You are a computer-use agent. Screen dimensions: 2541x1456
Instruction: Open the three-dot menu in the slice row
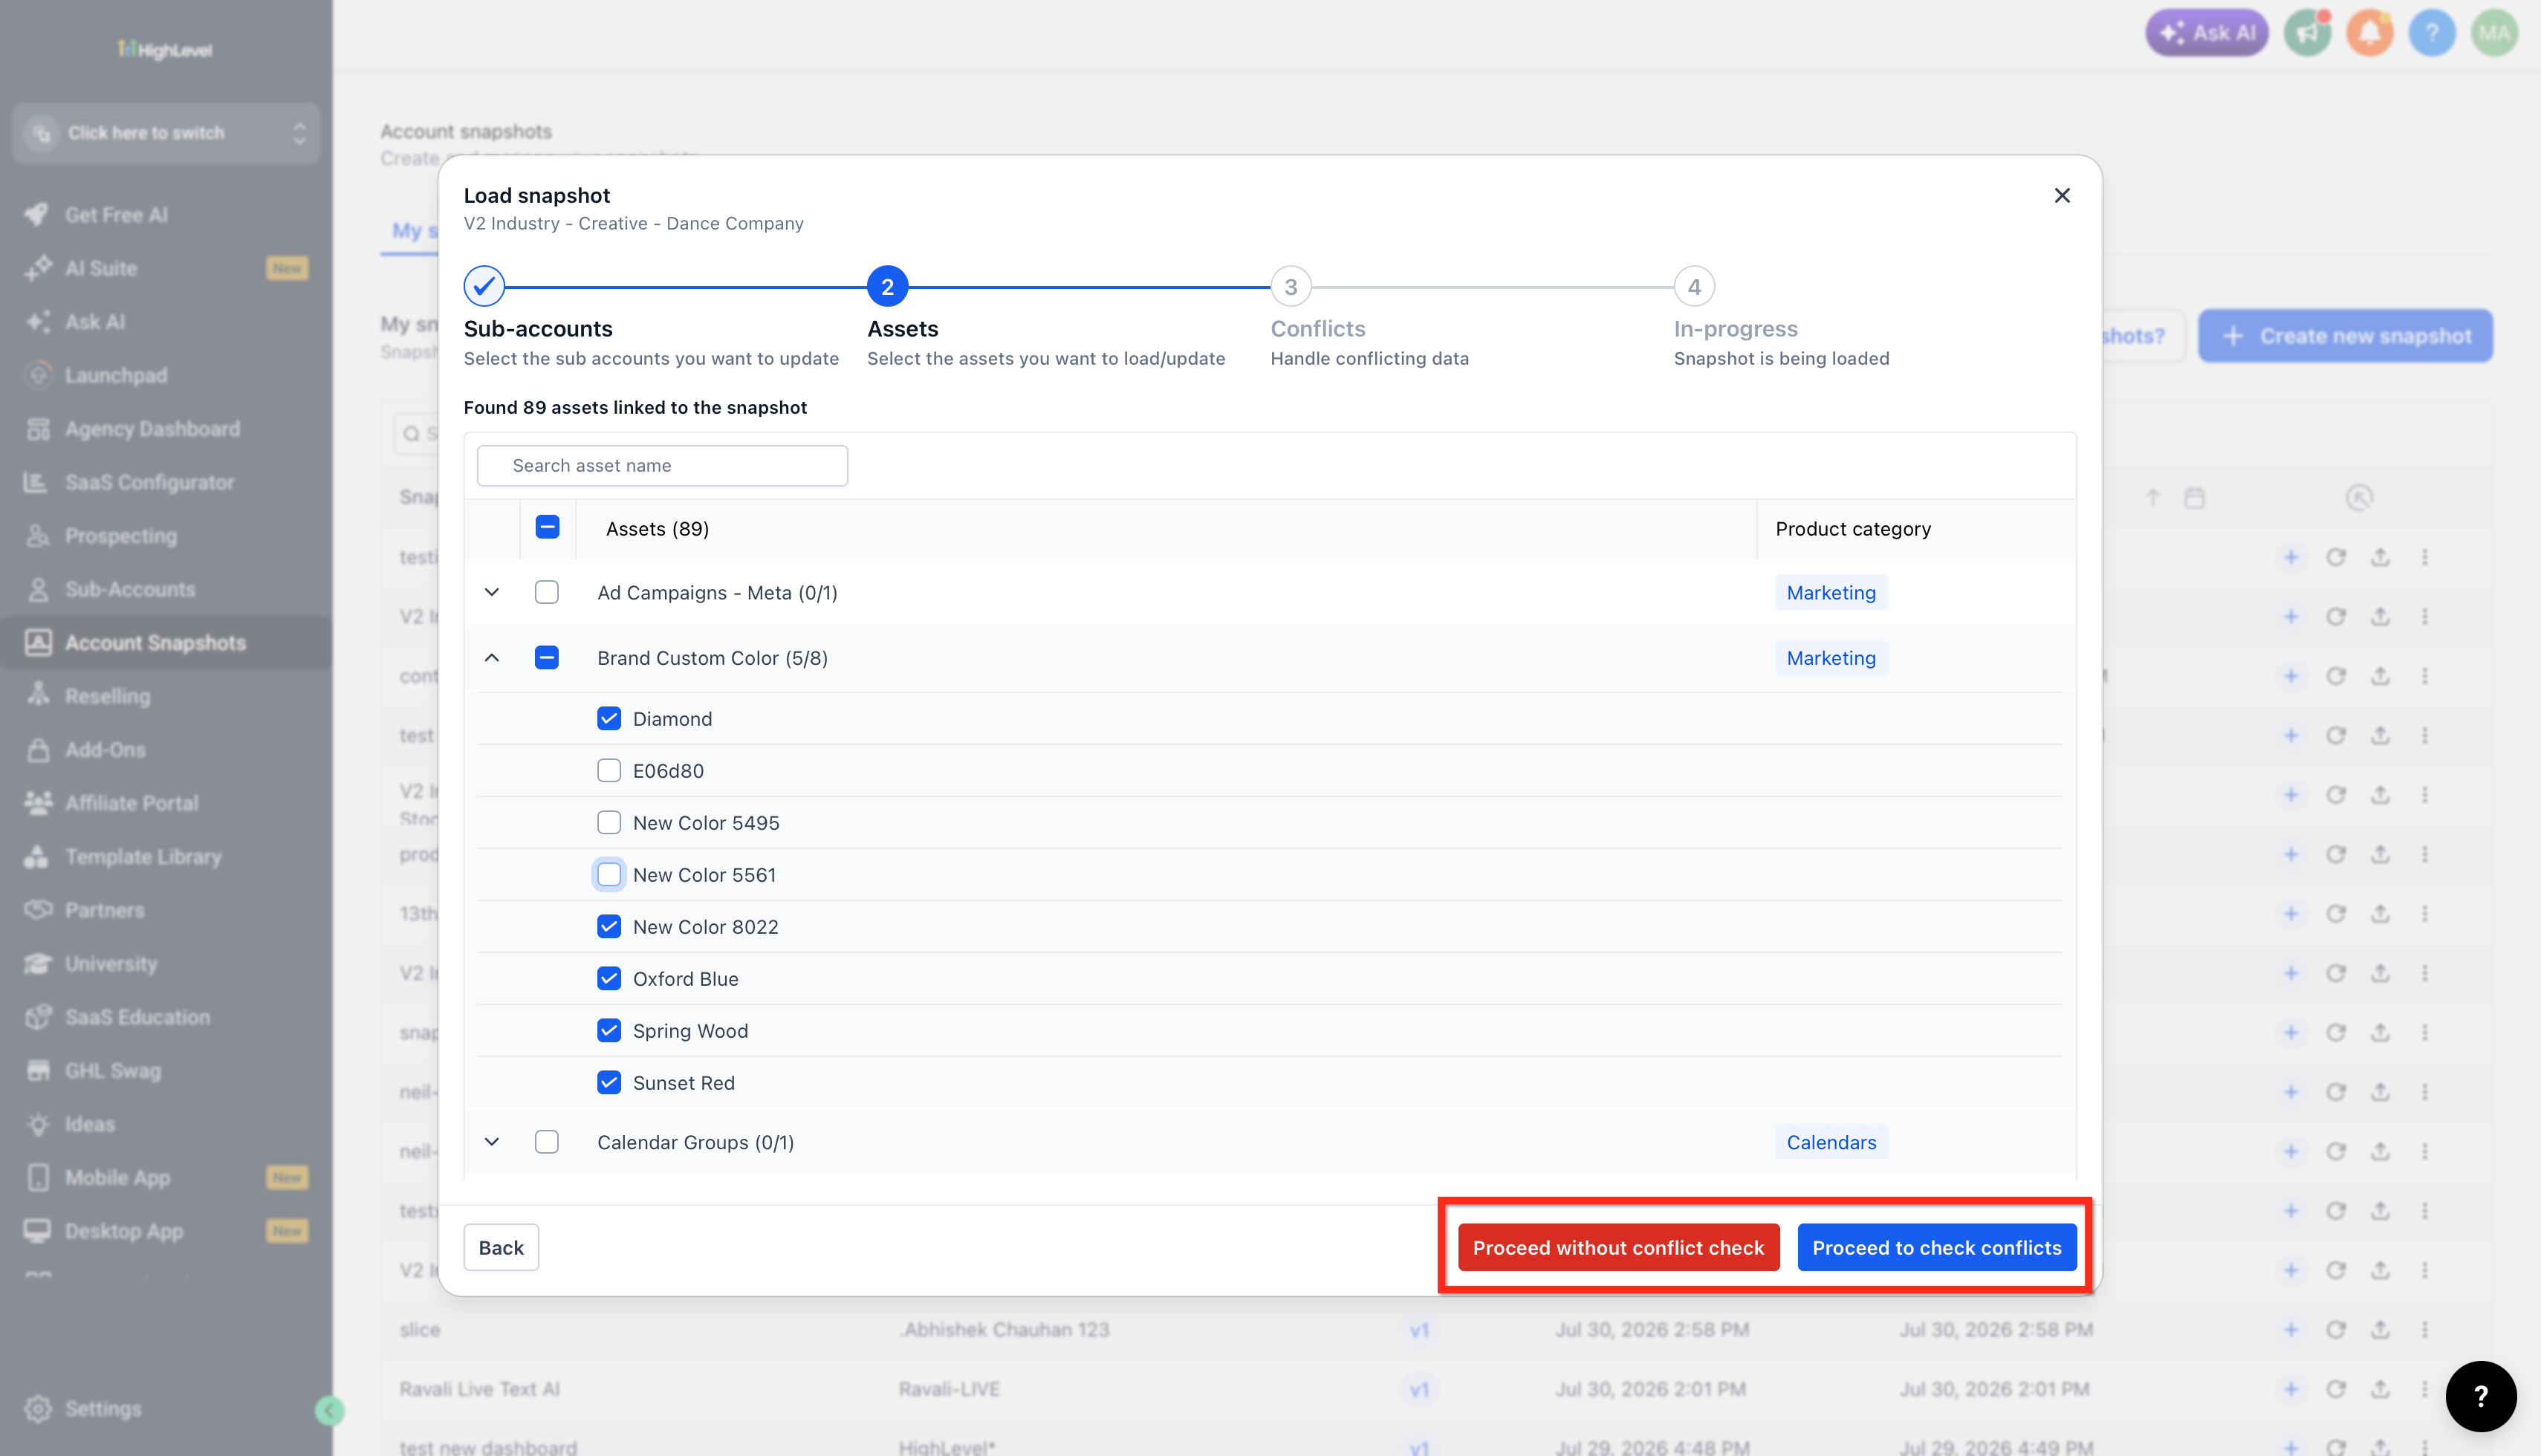click(2424, 1329)
